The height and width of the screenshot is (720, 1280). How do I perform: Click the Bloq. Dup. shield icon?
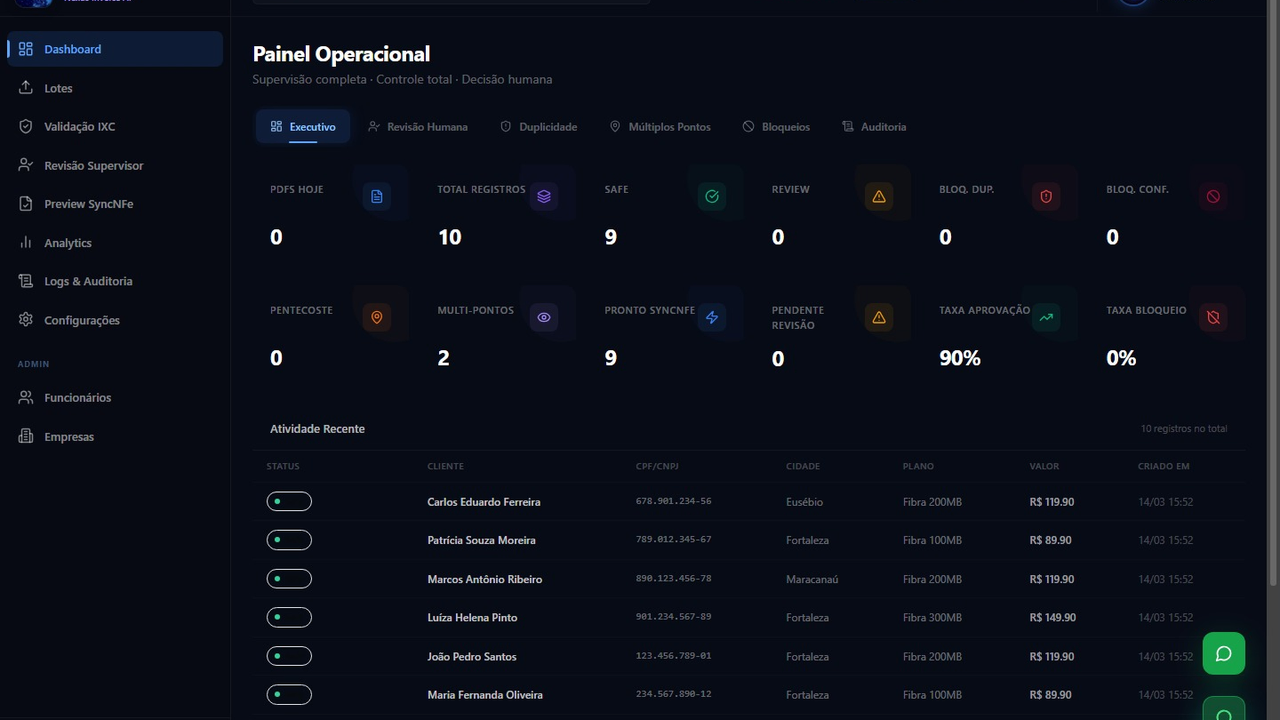1046,196
